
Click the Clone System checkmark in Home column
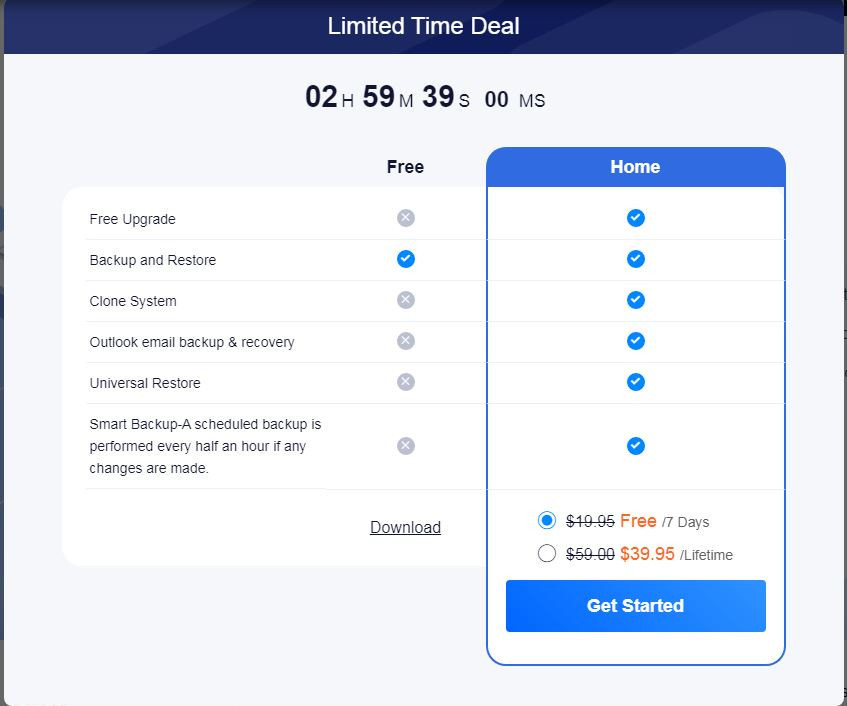[635, 300]
